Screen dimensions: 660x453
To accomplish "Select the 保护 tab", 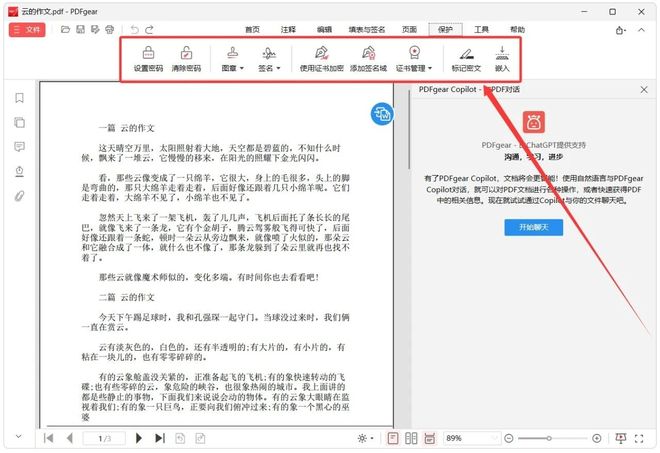I will 445,29.
